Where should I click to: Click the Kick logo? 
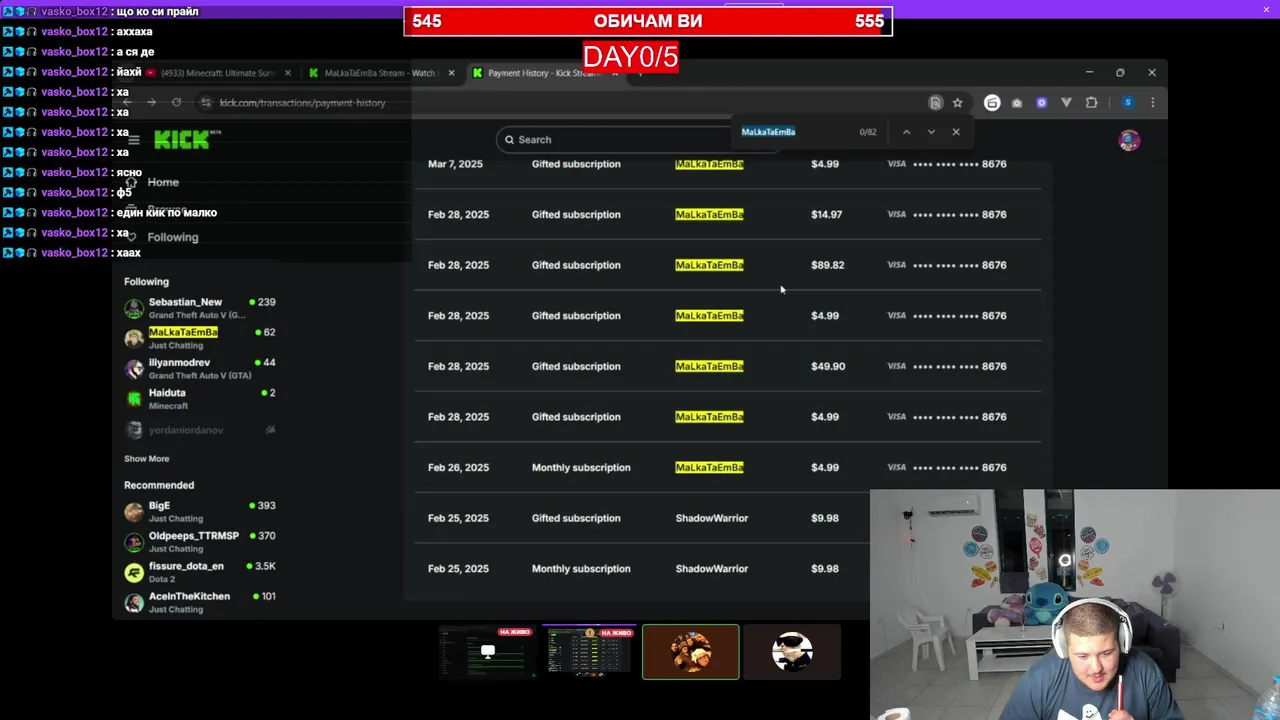point(182,140)
